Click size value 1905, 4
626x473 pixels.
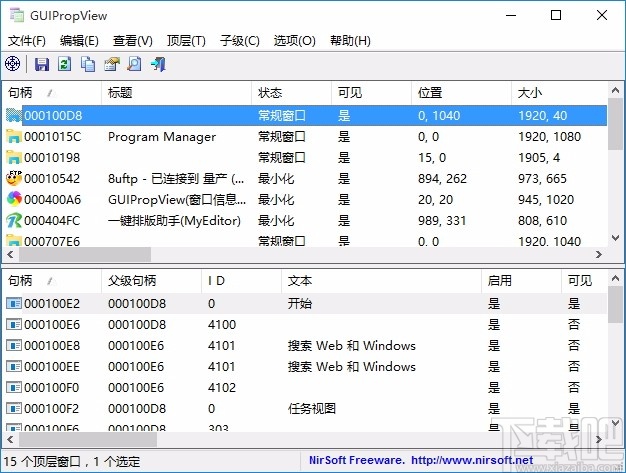tap(539, 158)
